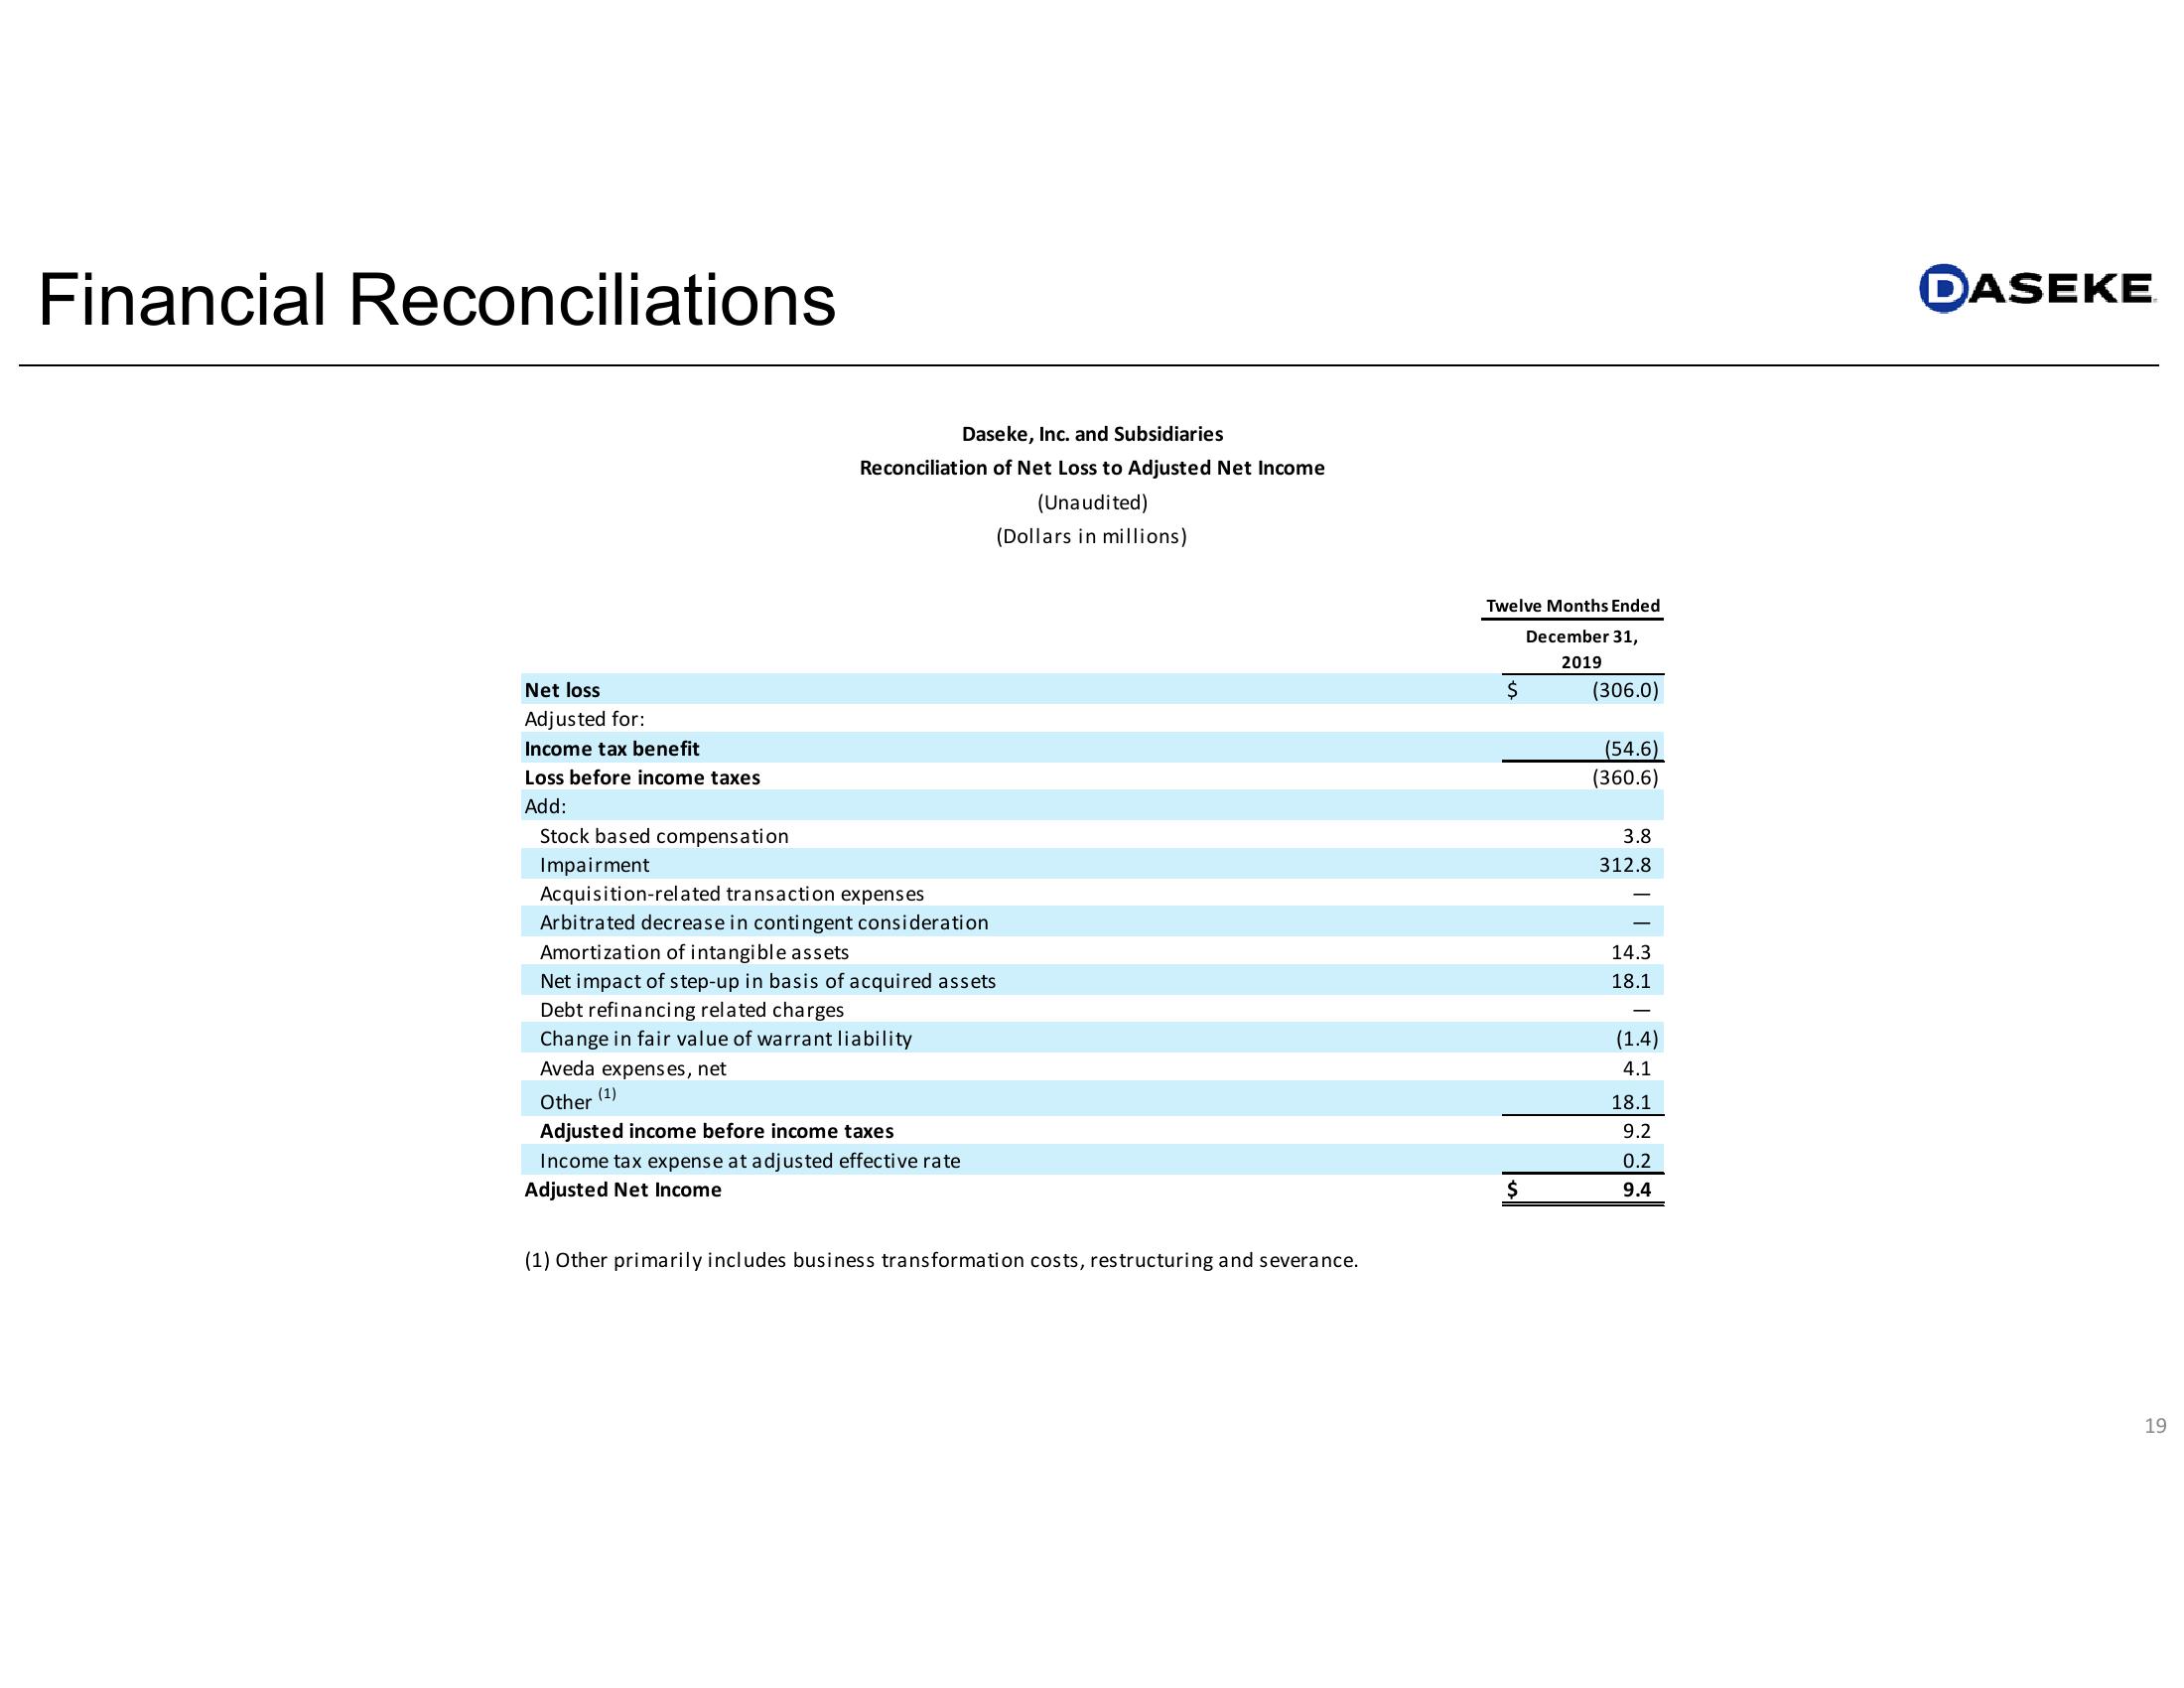Click the '(Unaudited)' label
The width and height of the screenshot is (2184, 1688).
(1092, 502)
